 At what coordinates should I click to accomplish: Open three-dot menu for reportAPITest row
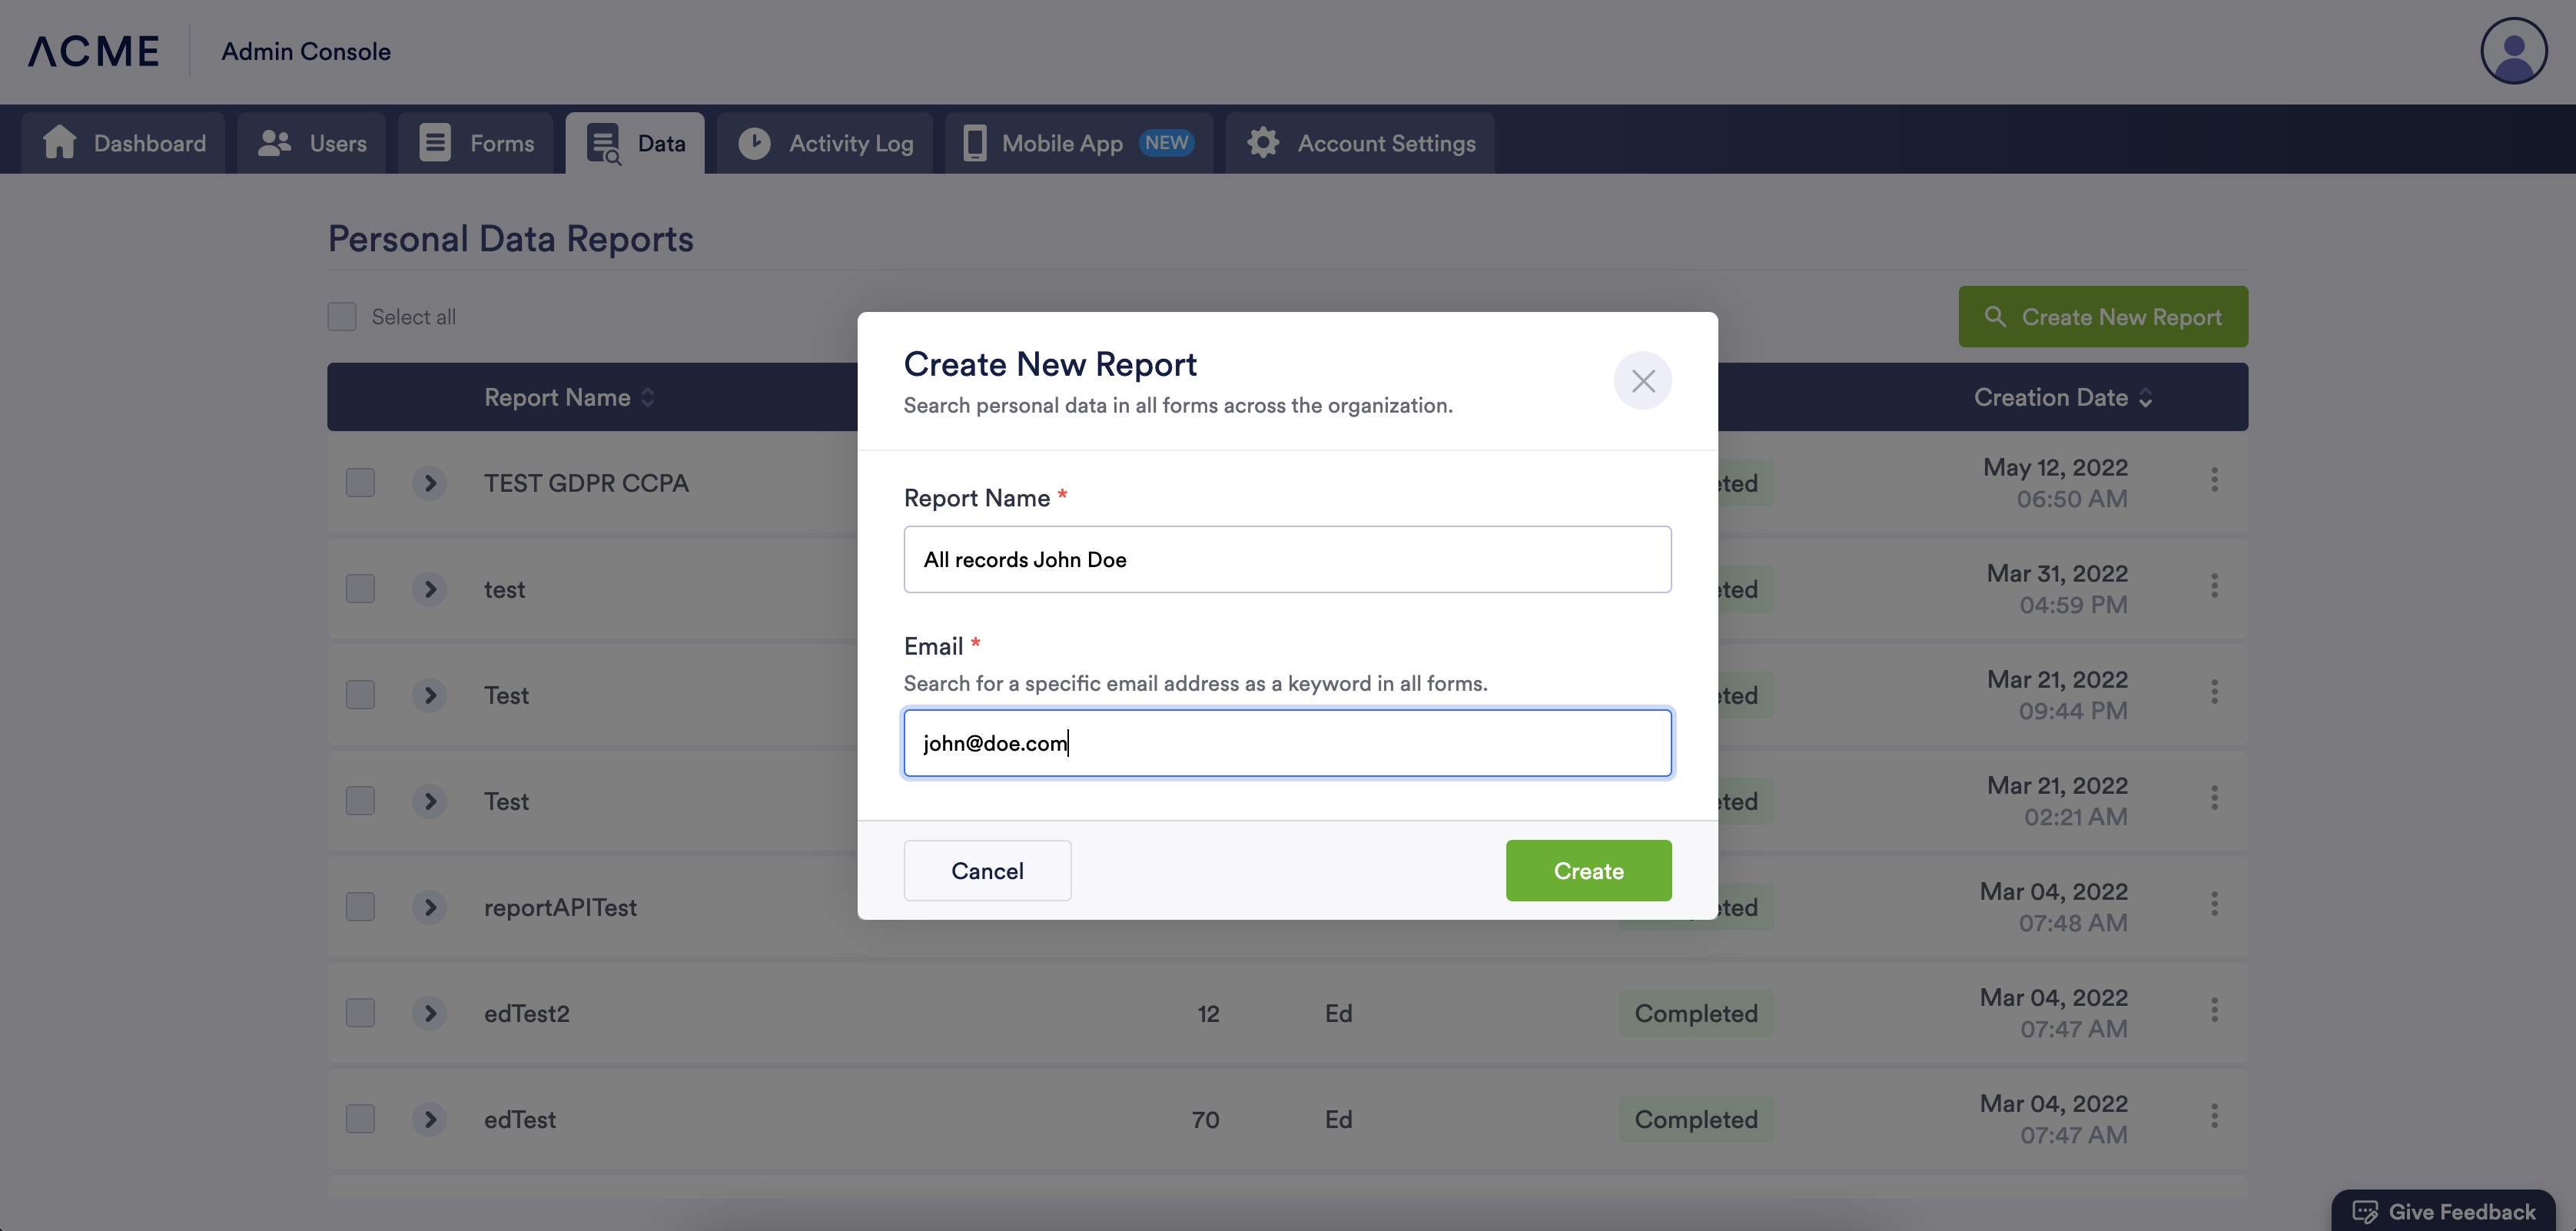[x=2214, y=904]
